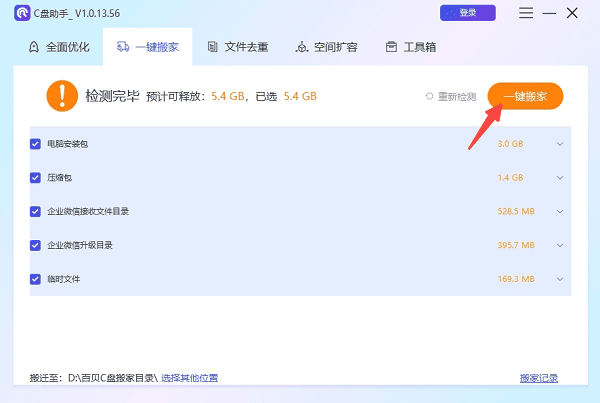Toggle the 企业微信升级目录 checkbox
This screenshot has width=600, height=403.
tap(35, 245)
